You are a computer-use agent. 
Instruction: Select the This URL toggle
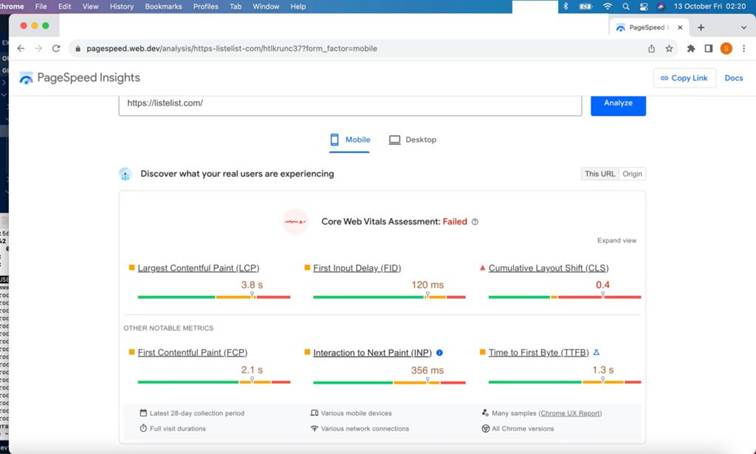(x=600, y=174)
